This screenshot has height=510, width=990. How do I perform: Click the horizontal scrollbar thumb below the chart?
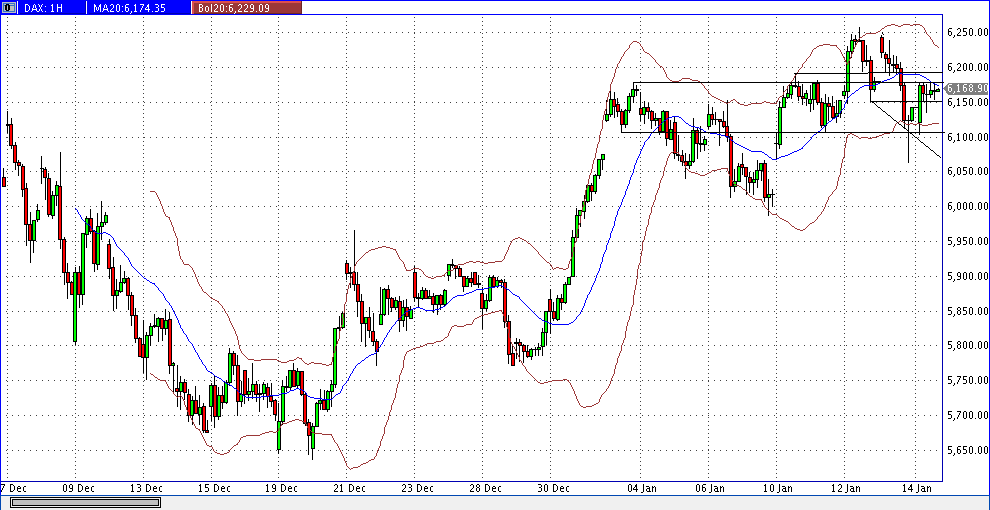click(x=86, y=502)
